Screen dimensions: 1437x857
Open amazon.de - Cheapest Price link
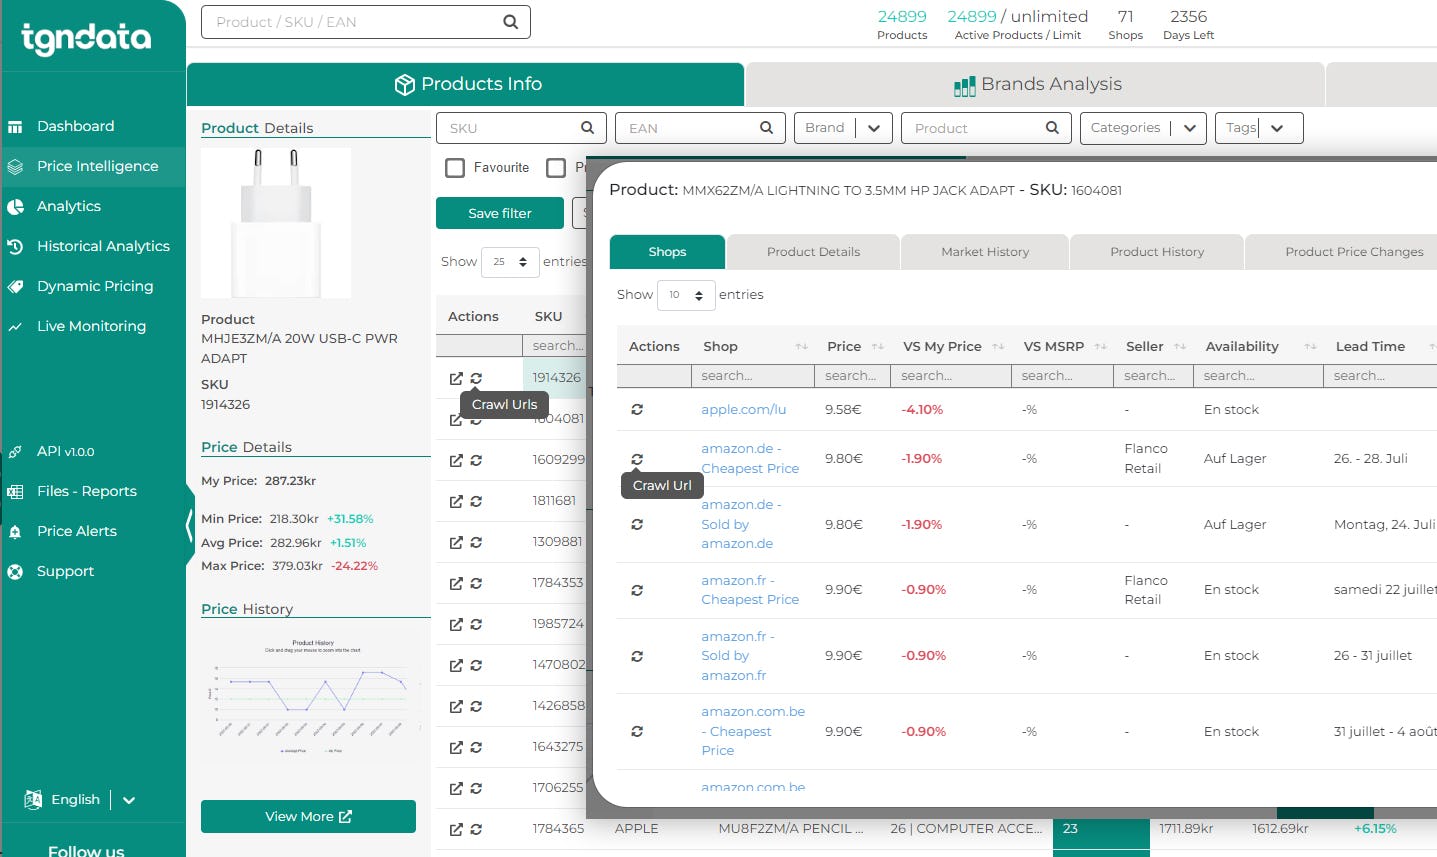[750, 458]
